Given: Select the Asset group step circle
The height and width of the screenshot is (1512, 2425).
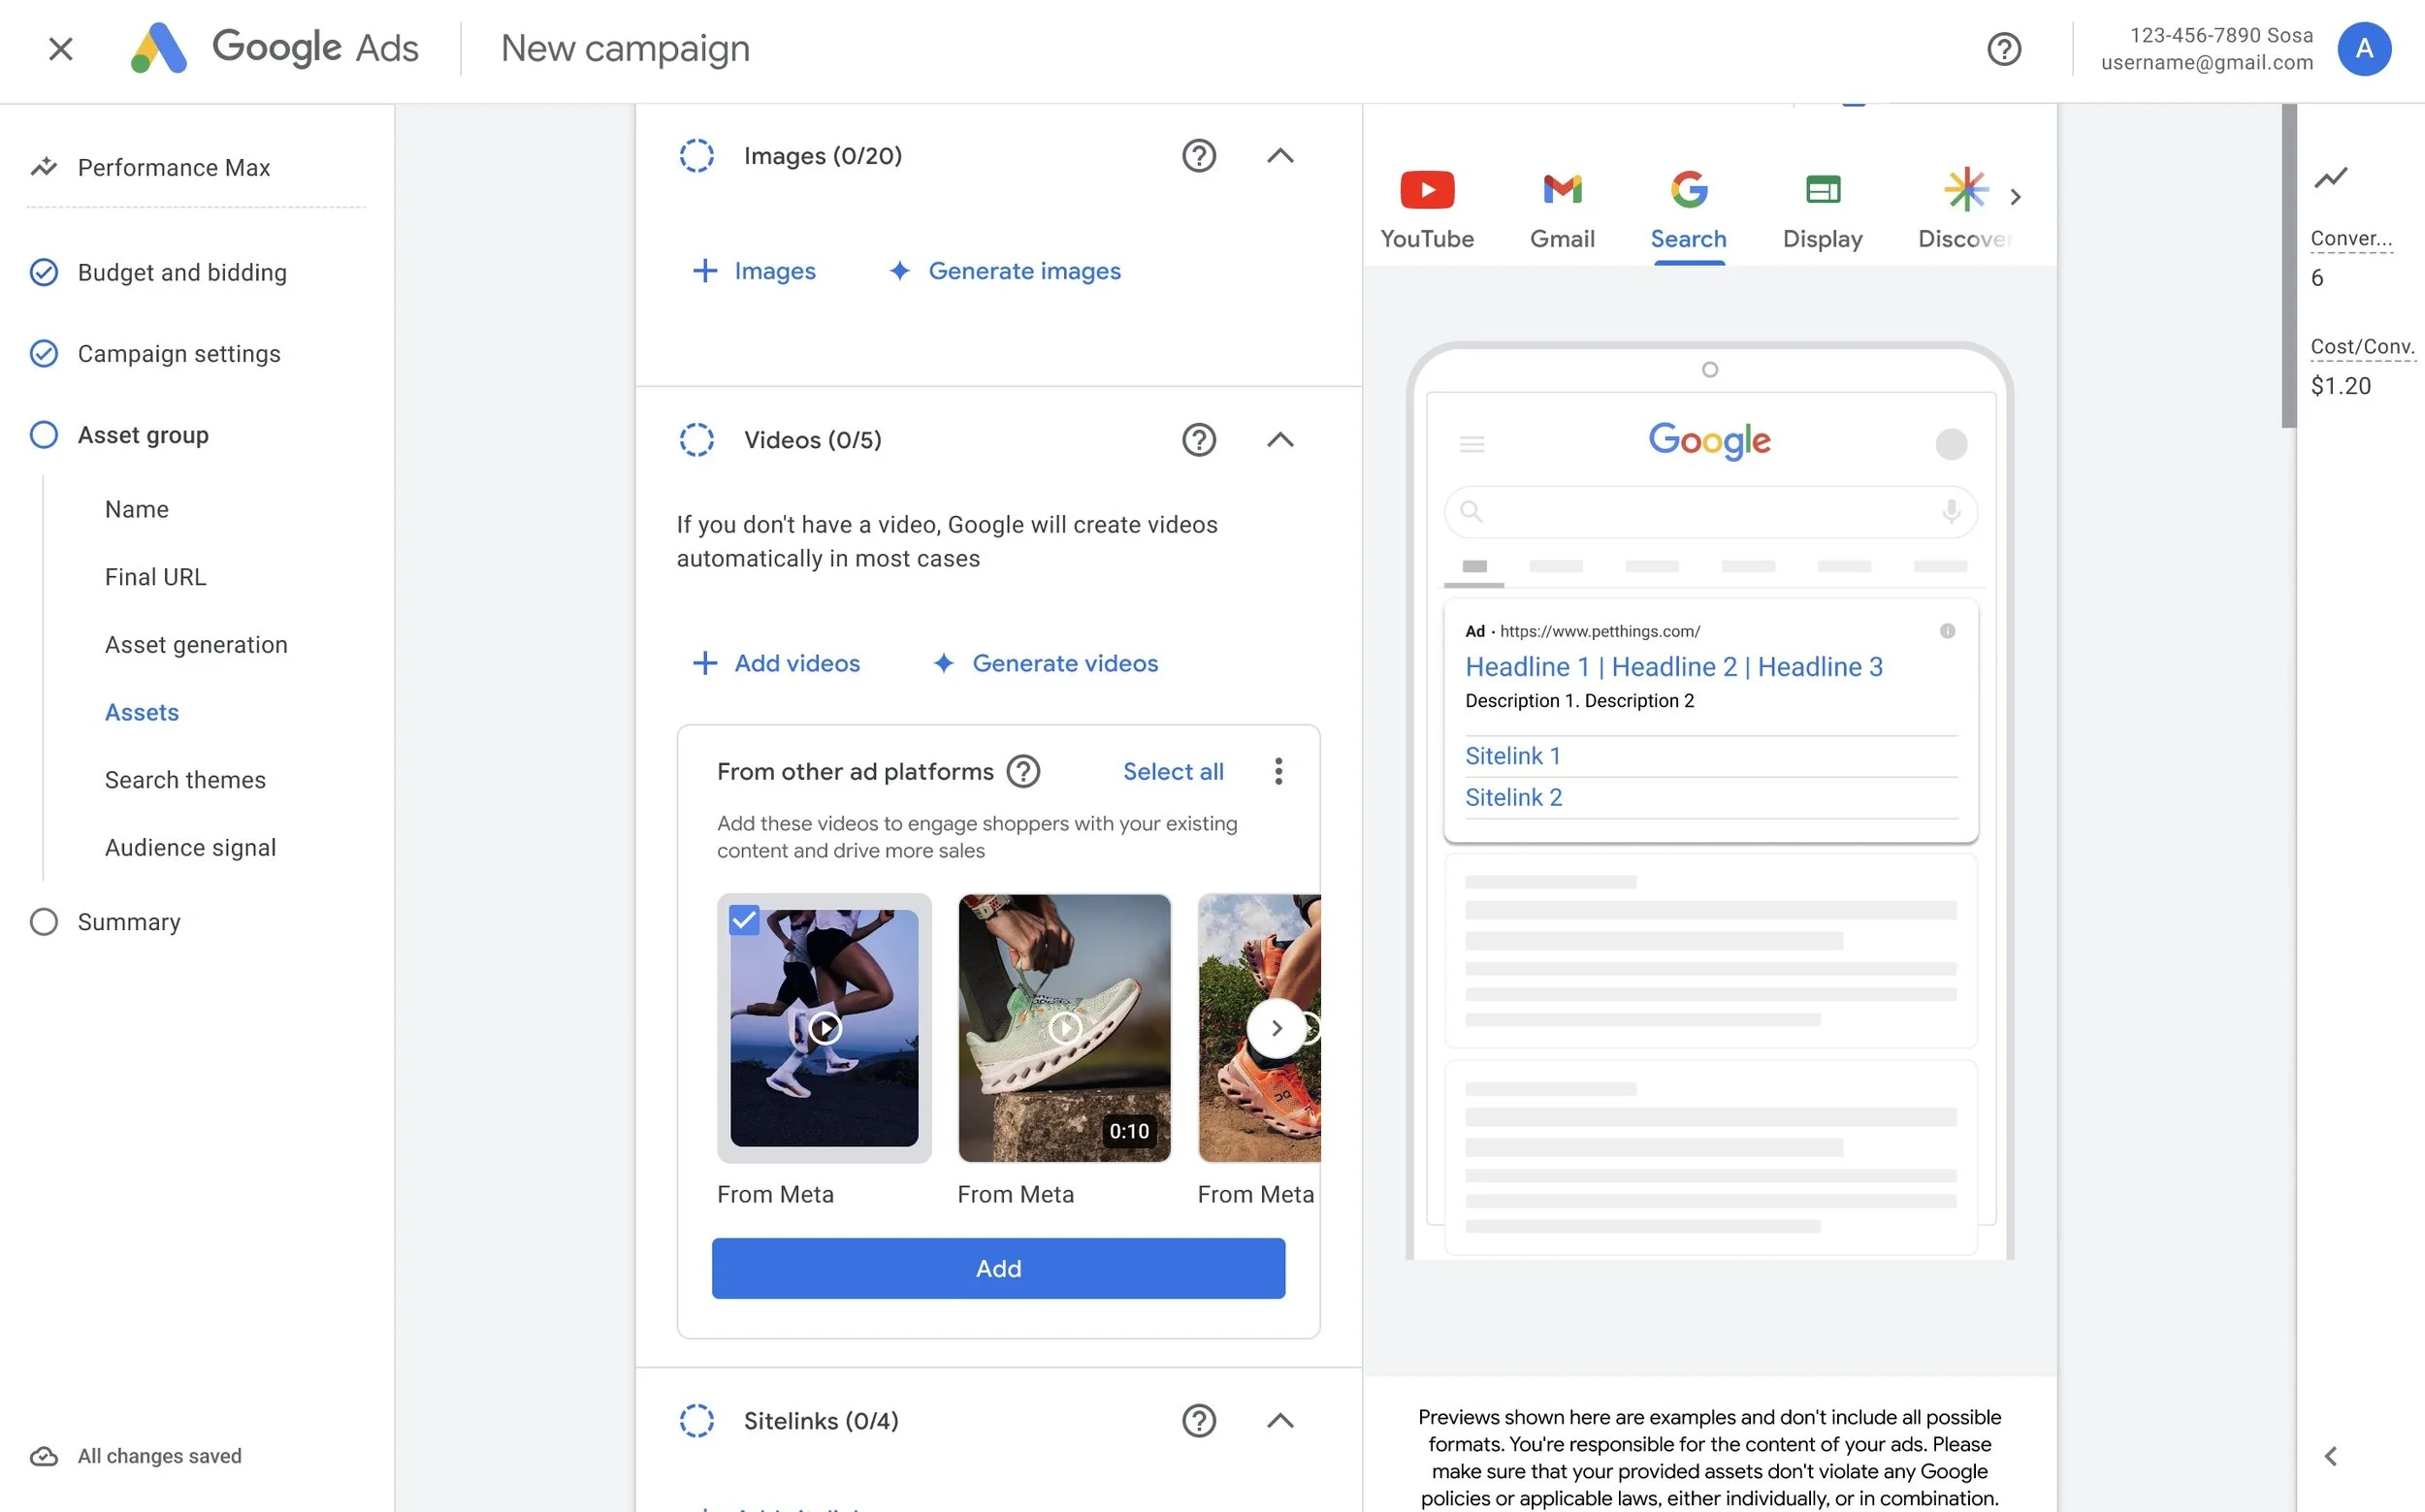Looking at the screenshot, I should (x=44, y=435).
